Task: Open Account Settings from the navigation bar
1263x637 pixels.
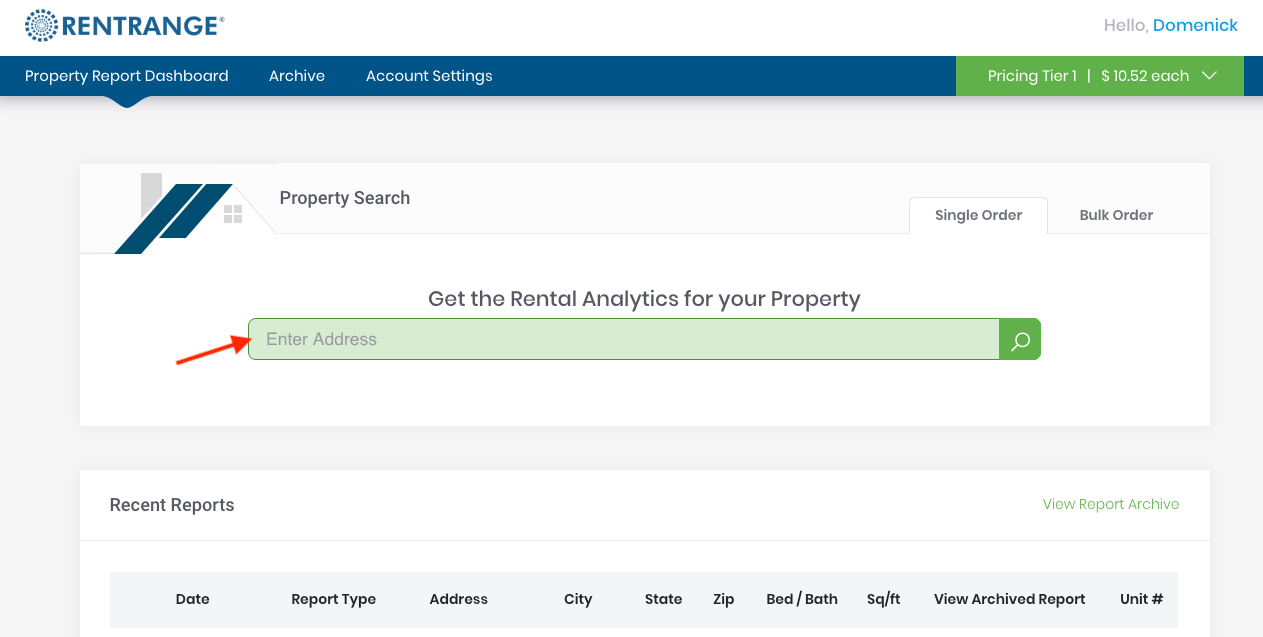Action: (x=428, y=75)
